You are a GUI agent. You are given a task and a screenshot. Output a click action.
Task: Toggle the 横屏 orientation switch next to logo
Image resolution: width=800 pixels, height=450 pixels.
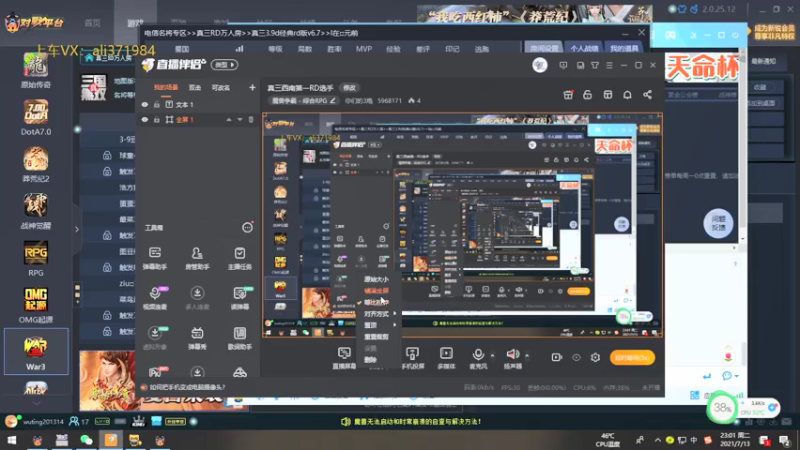tap(224, 65)
